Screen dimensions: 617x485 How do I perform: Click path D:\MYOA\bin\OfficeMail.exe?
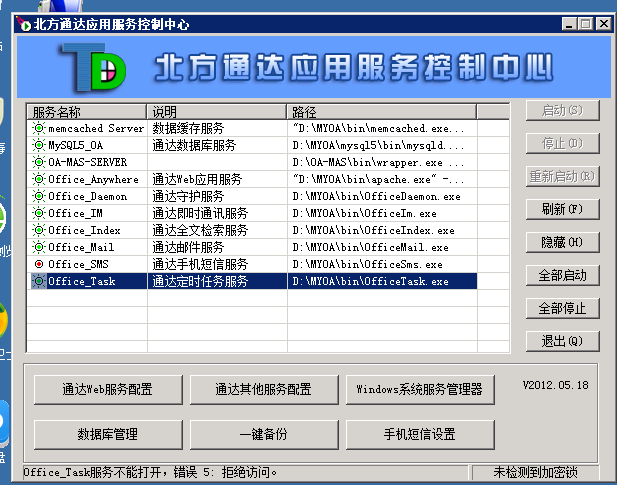point(370,247)
